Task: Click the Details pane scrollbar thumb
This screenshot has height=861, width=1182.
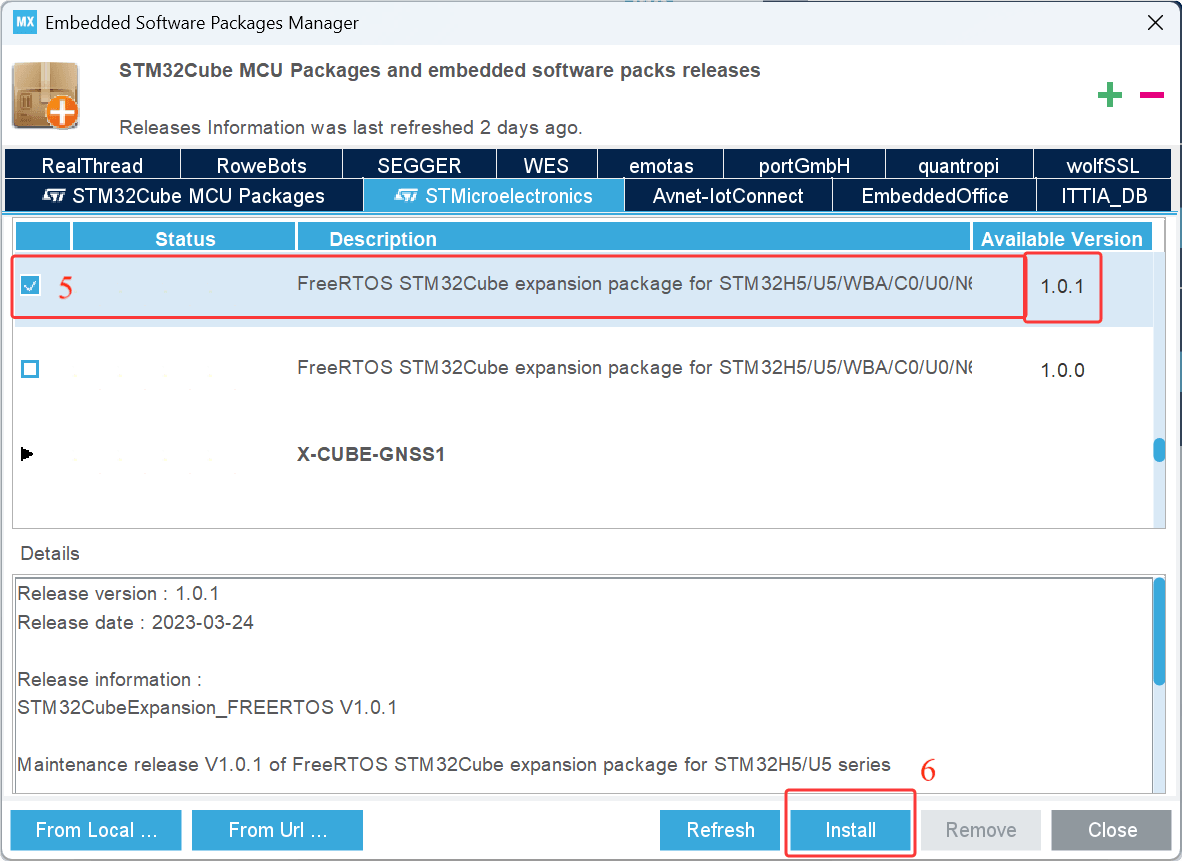Action: click(1159, 632)
